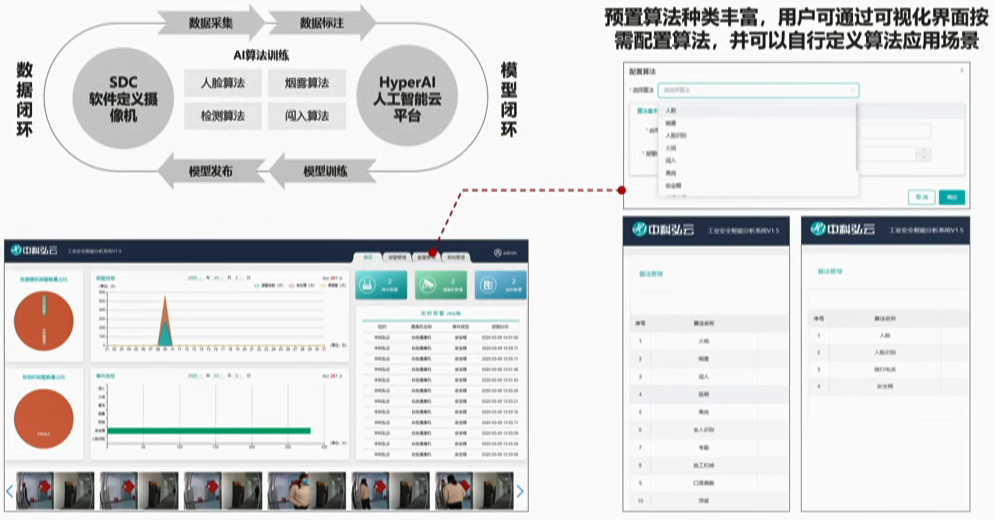Open the day dropdown in event type chart
994x520 pixels.
pos(240,375)
